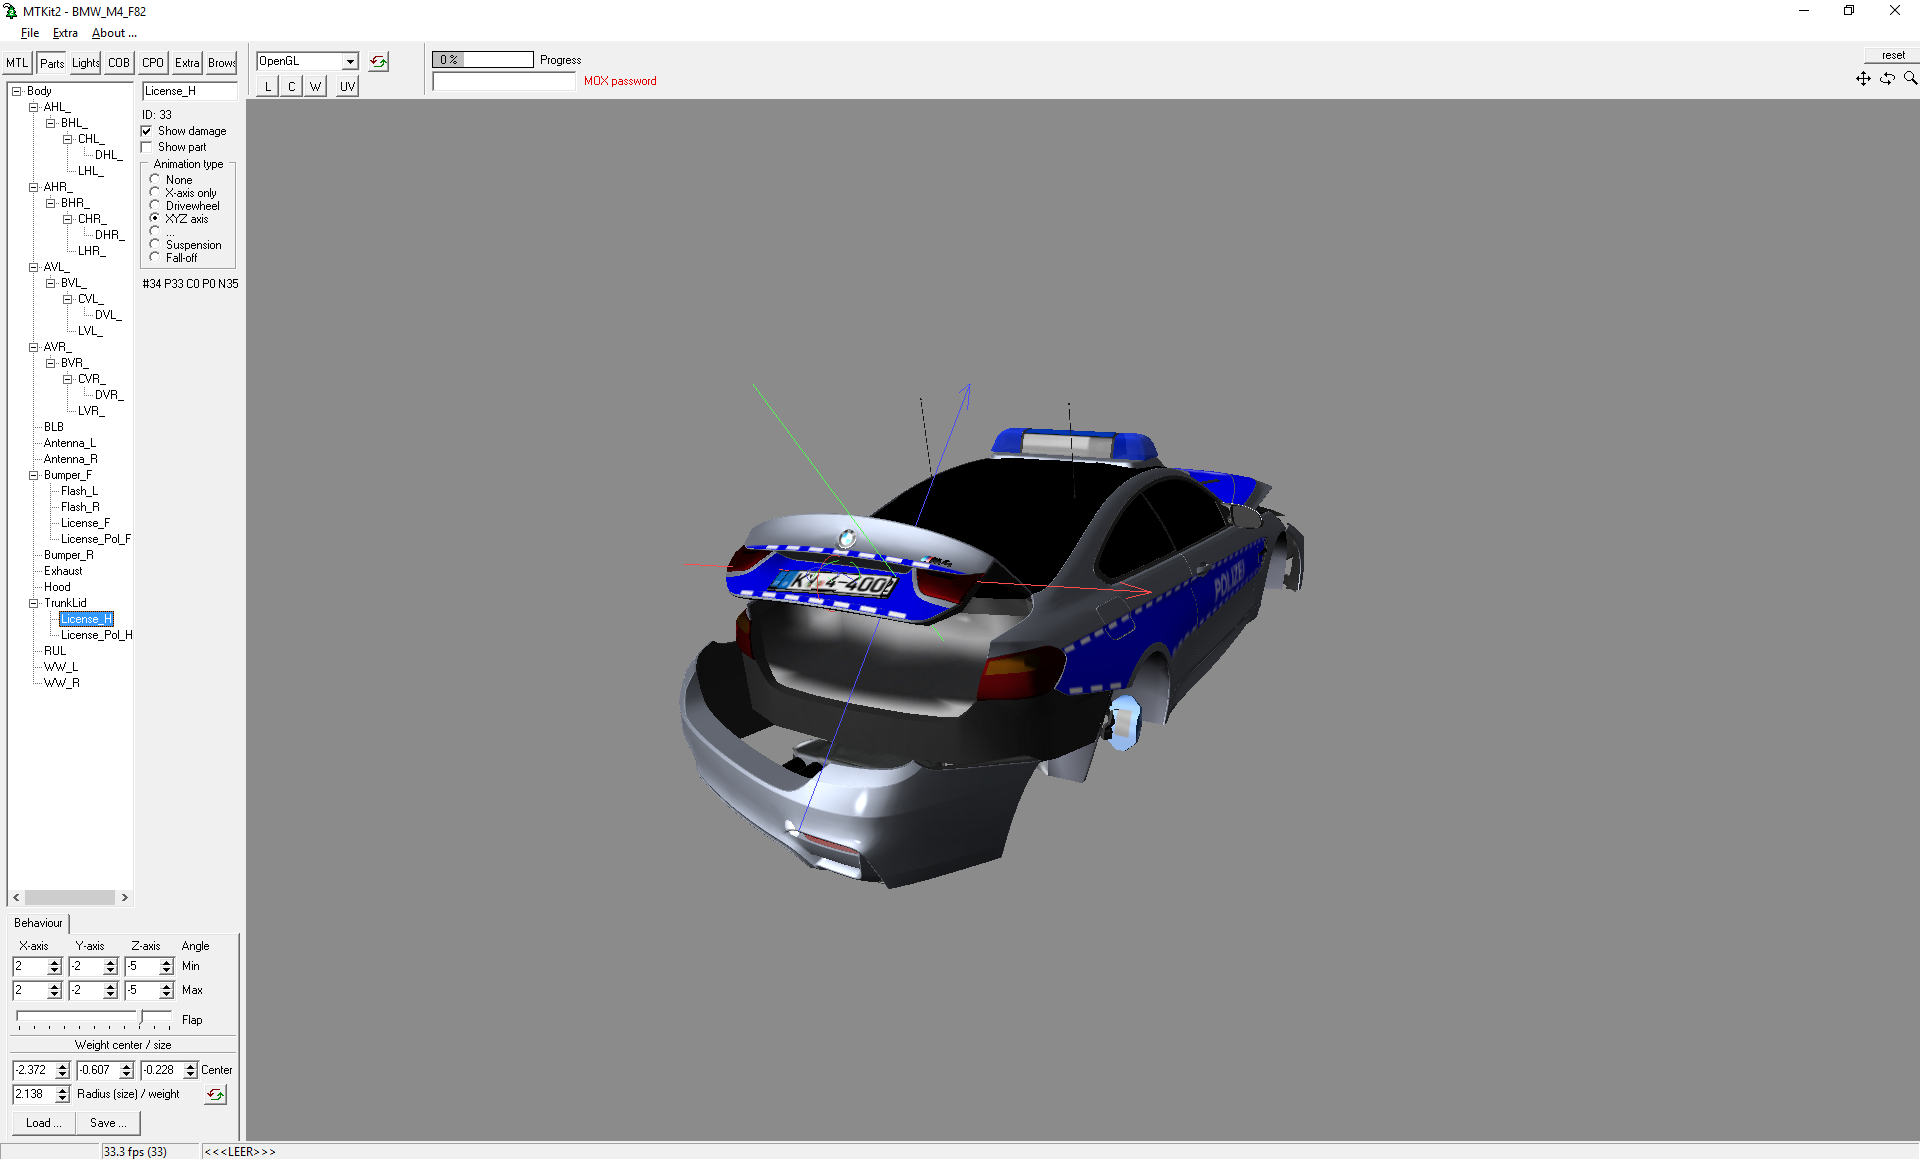1920x1160 pixels.
Task: Select Suspension animation type
Action: pyautogui.click(x=155, y=245)
